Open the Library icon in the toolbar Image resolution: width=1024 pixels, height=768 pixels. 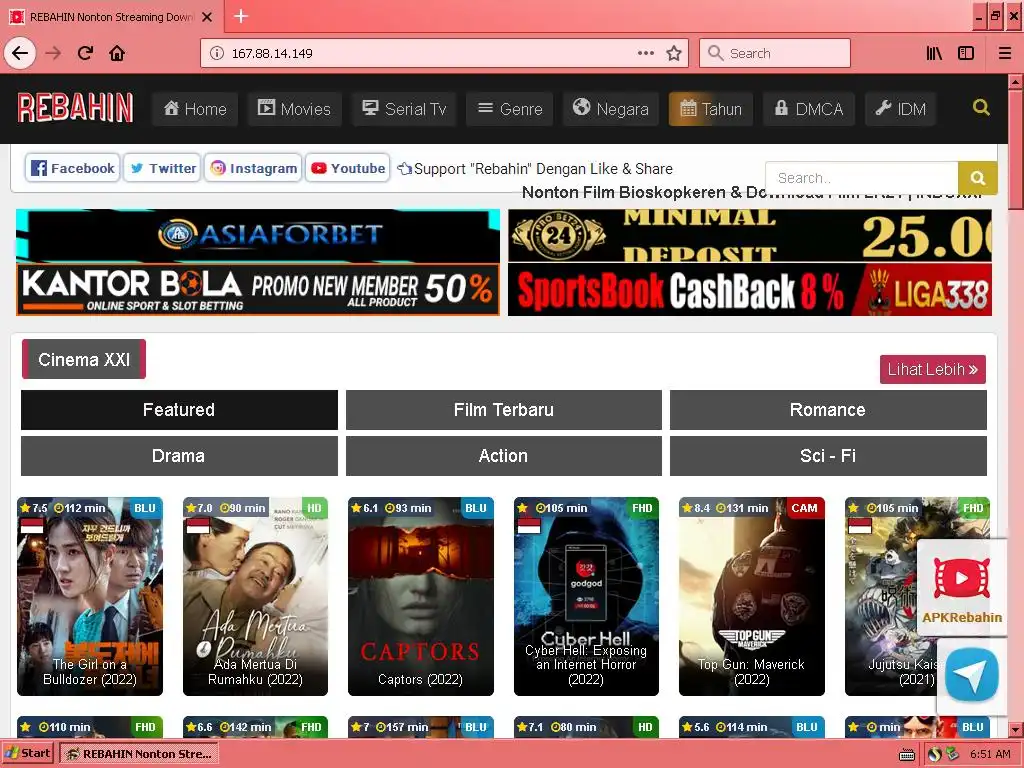point(934,54)
